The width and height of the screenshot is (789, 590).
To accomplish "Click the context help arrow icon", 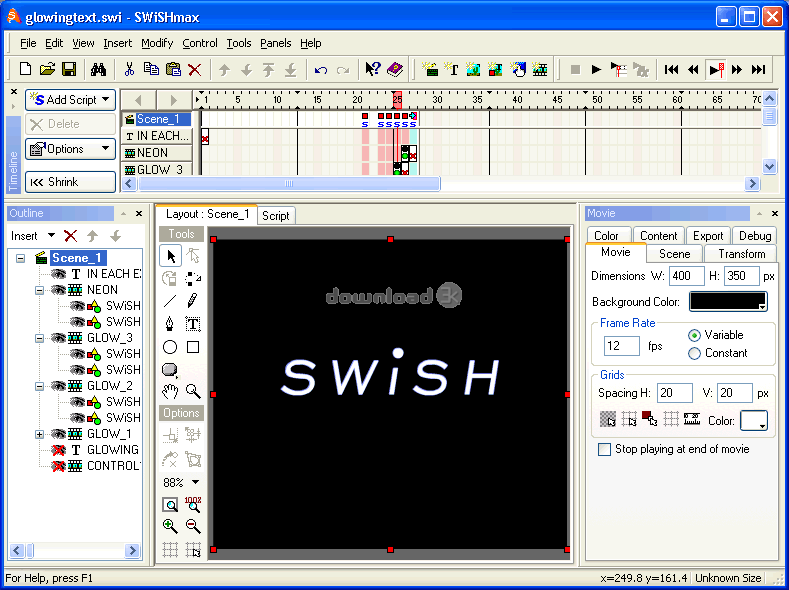I will click(372, 69).
